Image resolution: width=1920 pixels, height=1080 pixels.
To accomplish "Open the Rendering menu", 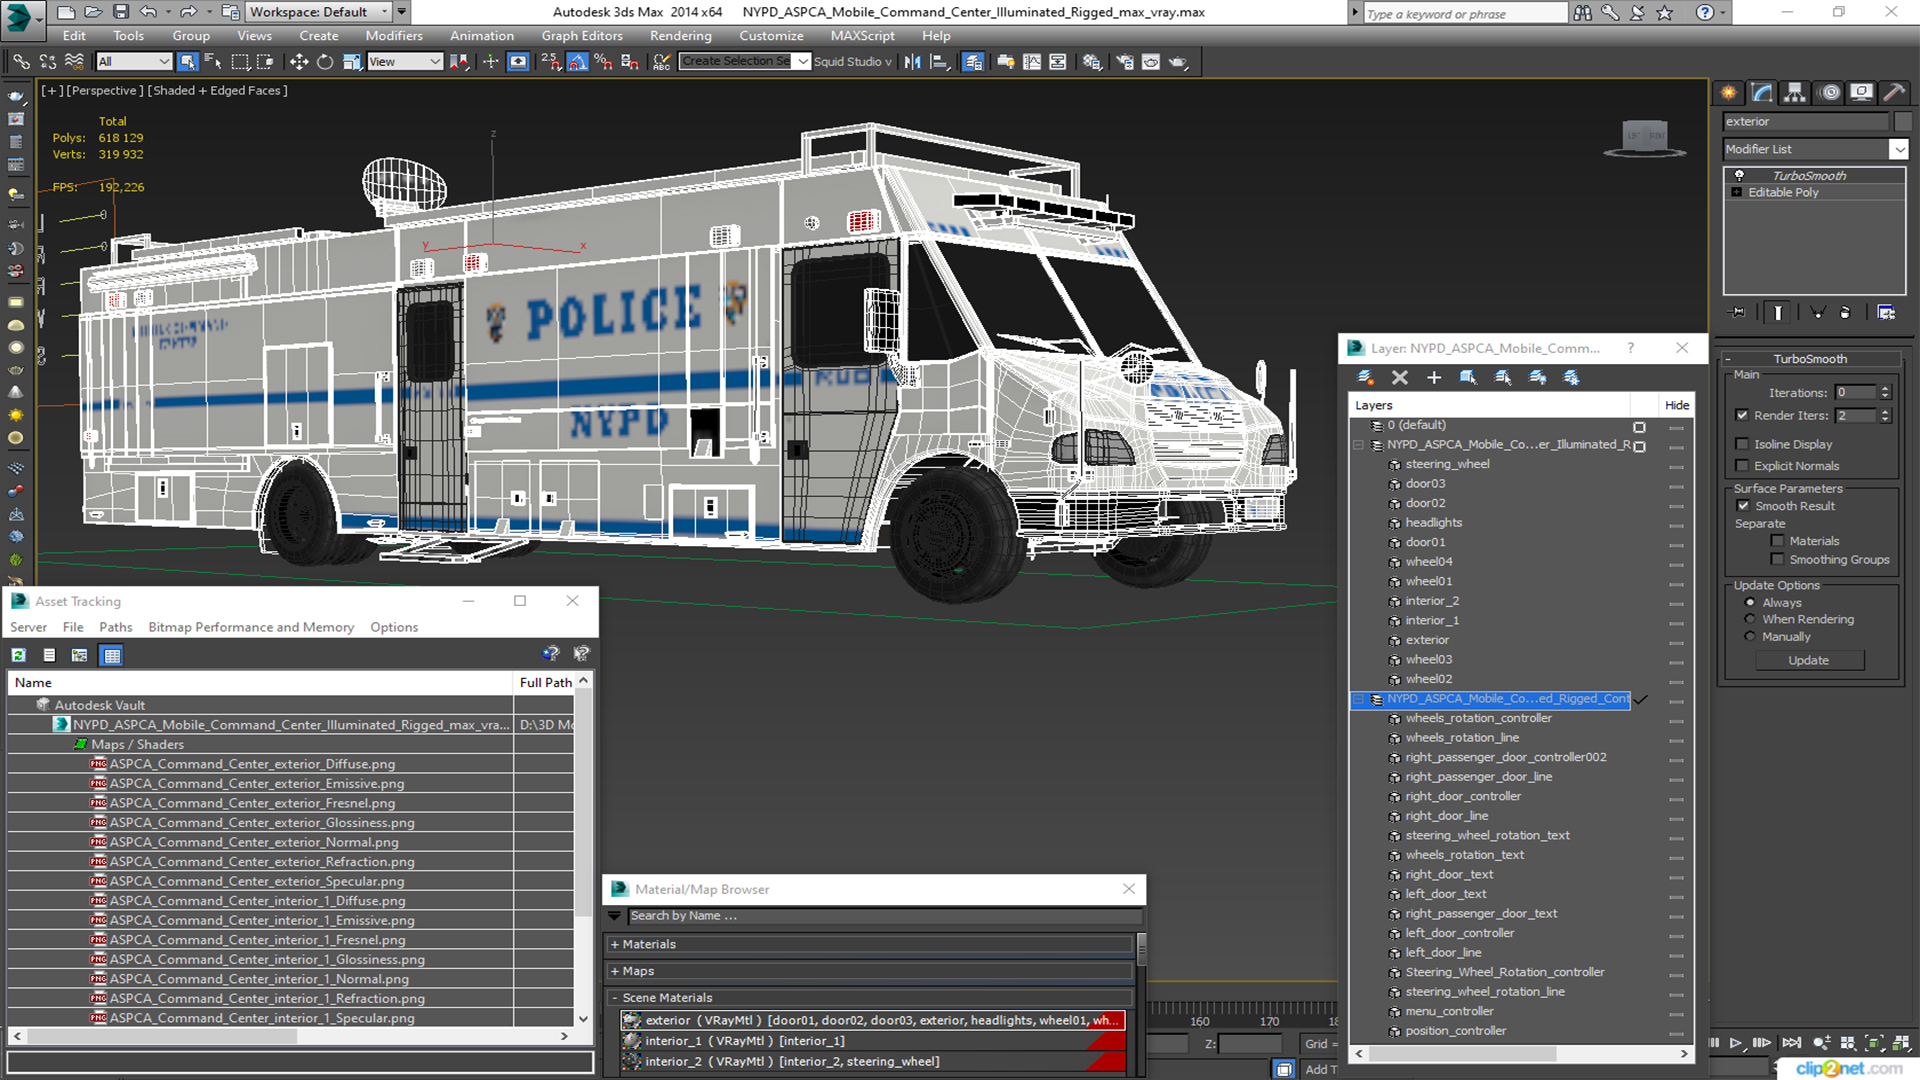I will click(680, 36).
